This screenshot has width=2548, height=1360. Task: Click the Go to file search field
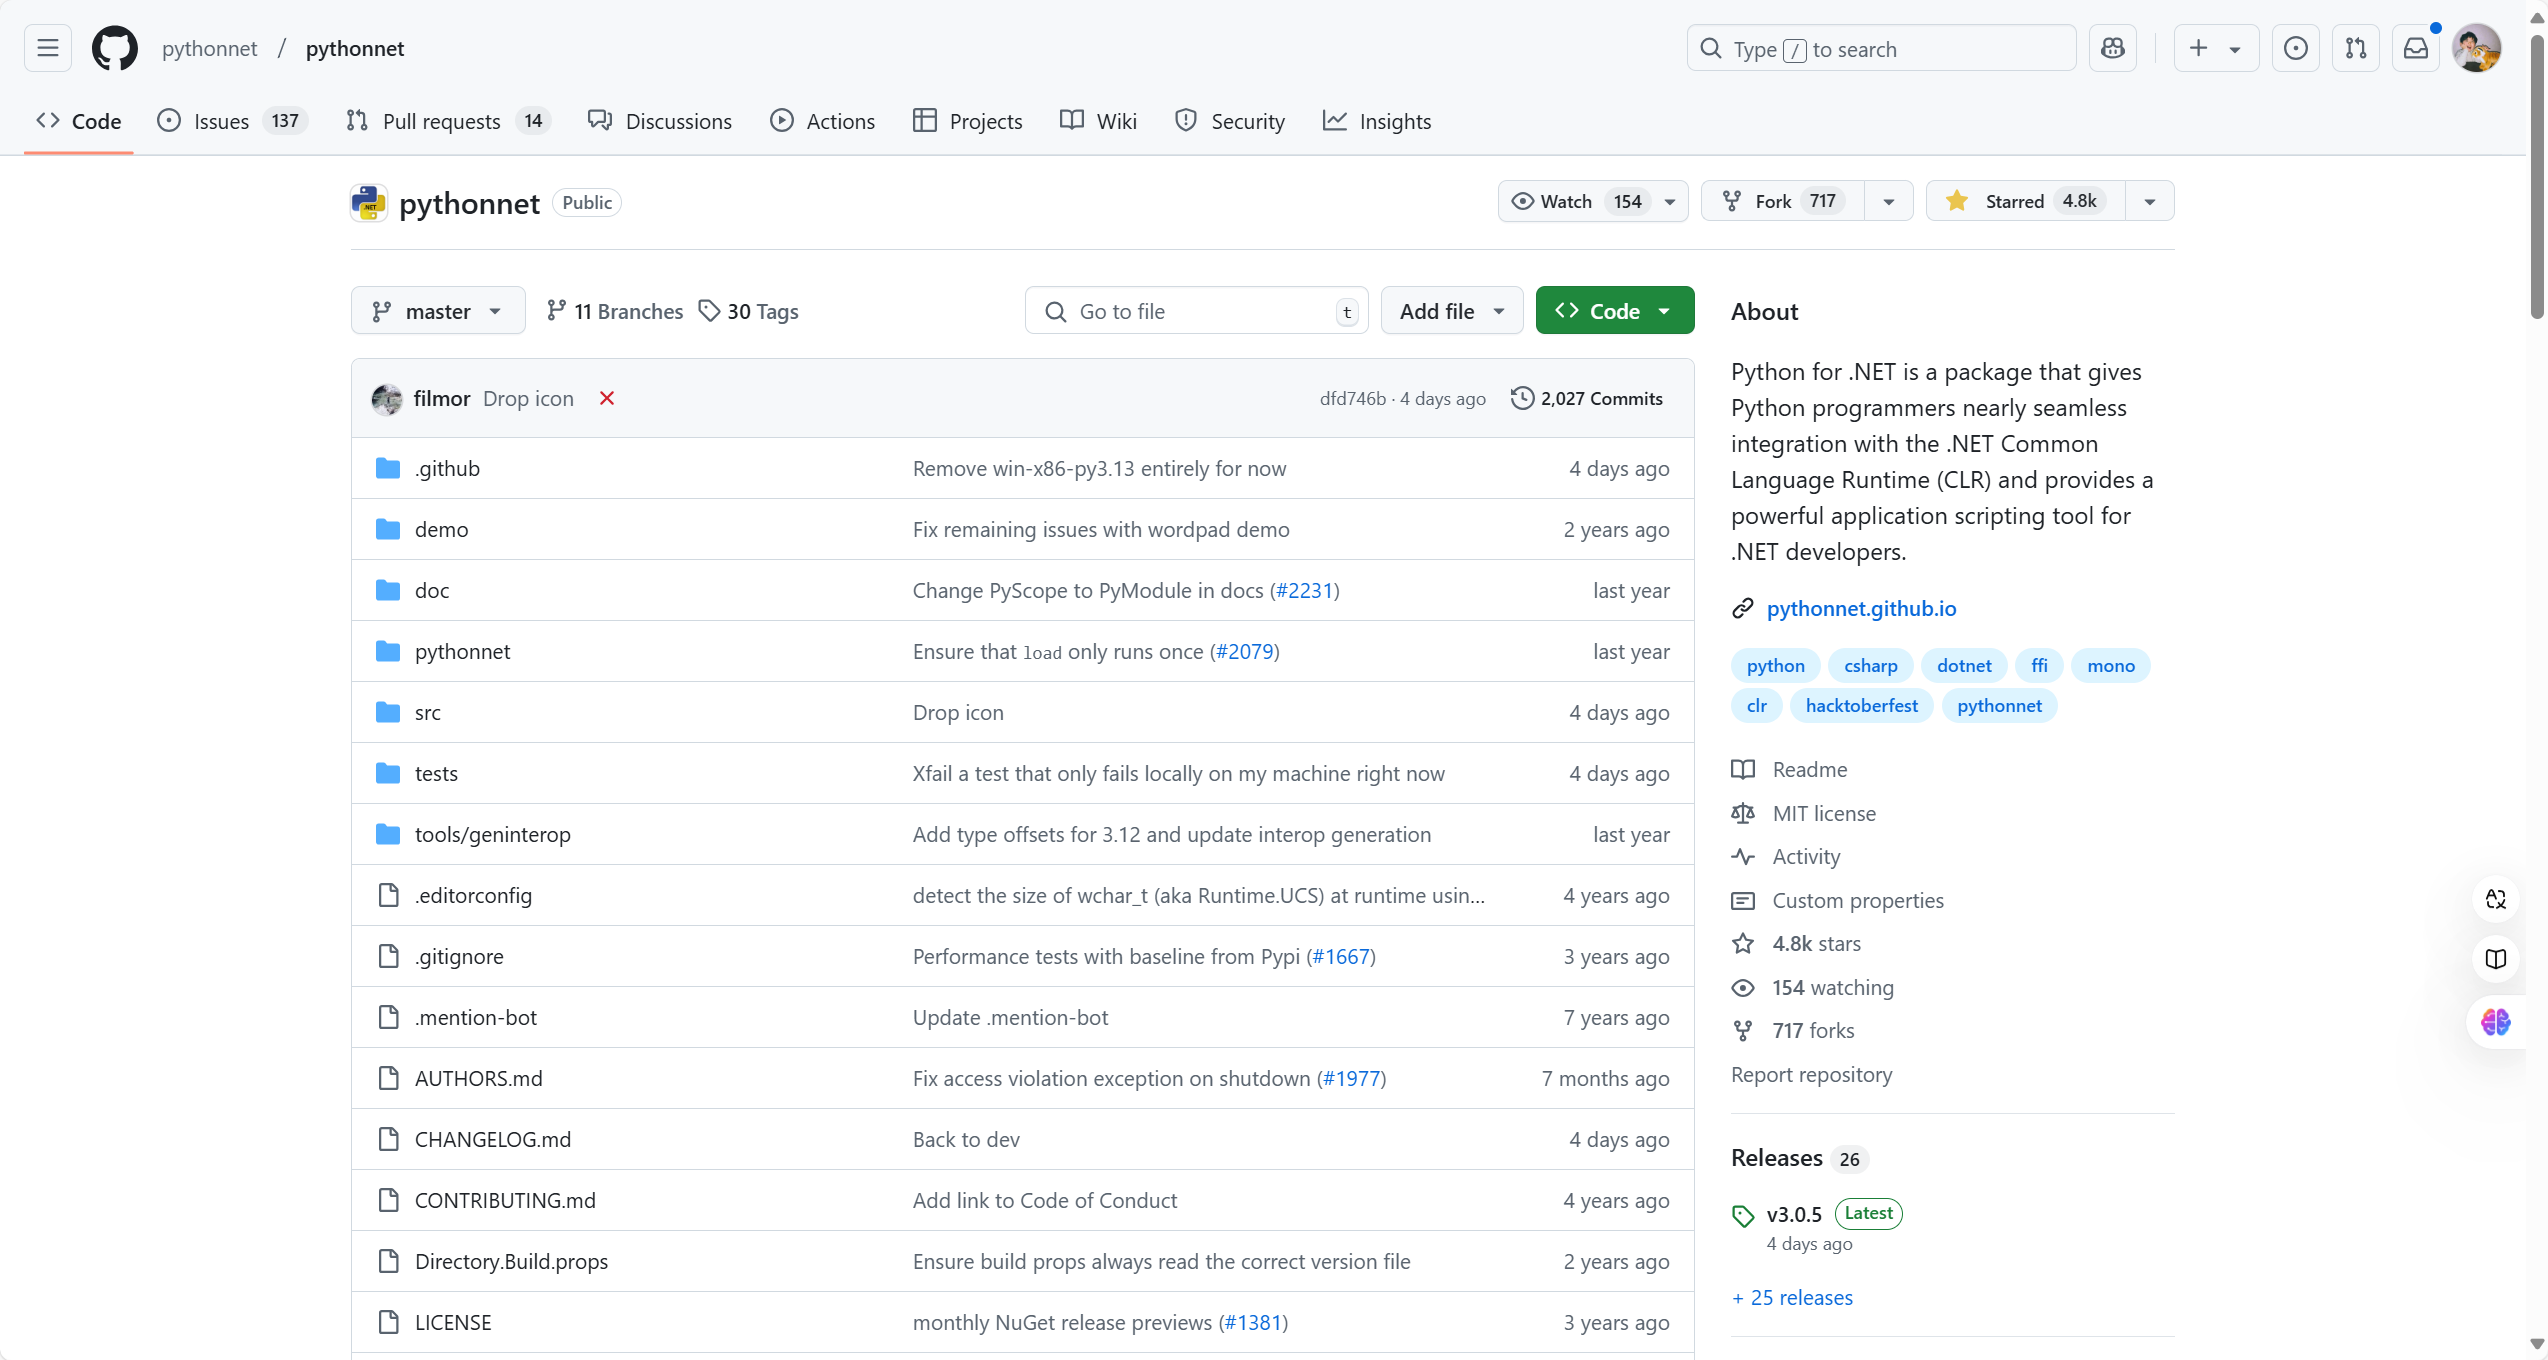(1195, 311)
